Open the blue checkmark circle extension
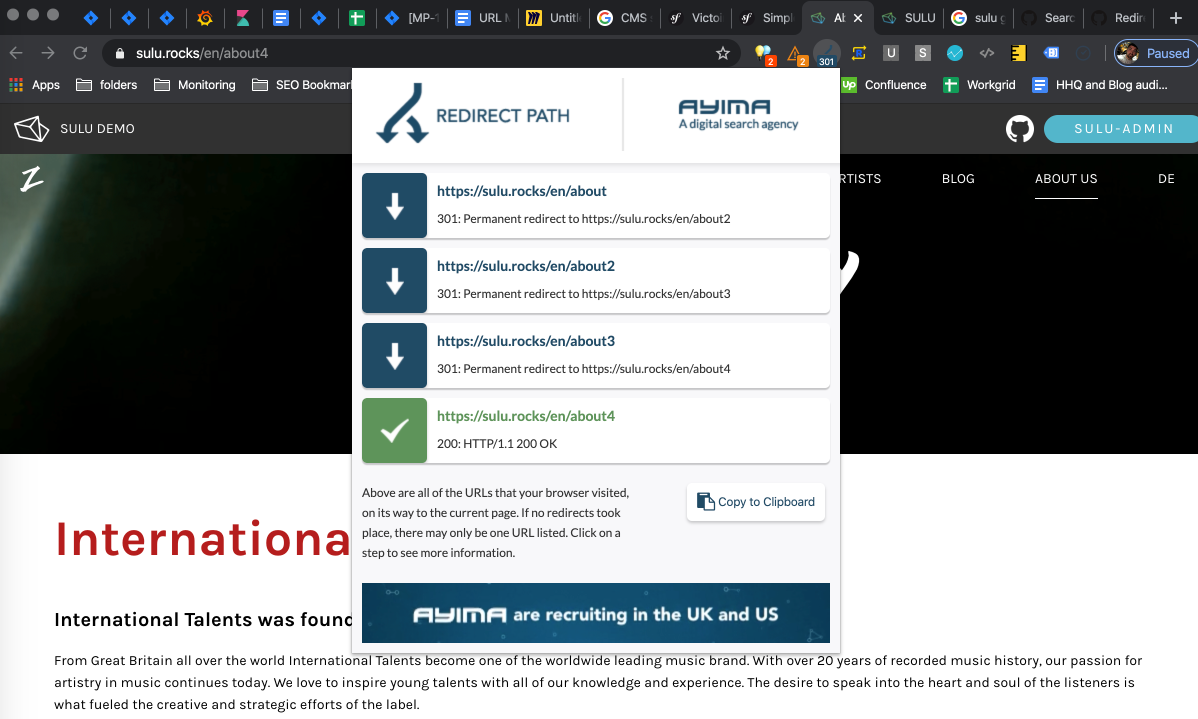Image resolution: width=1198 pixels, height=719 pixels. pos(954,53)
